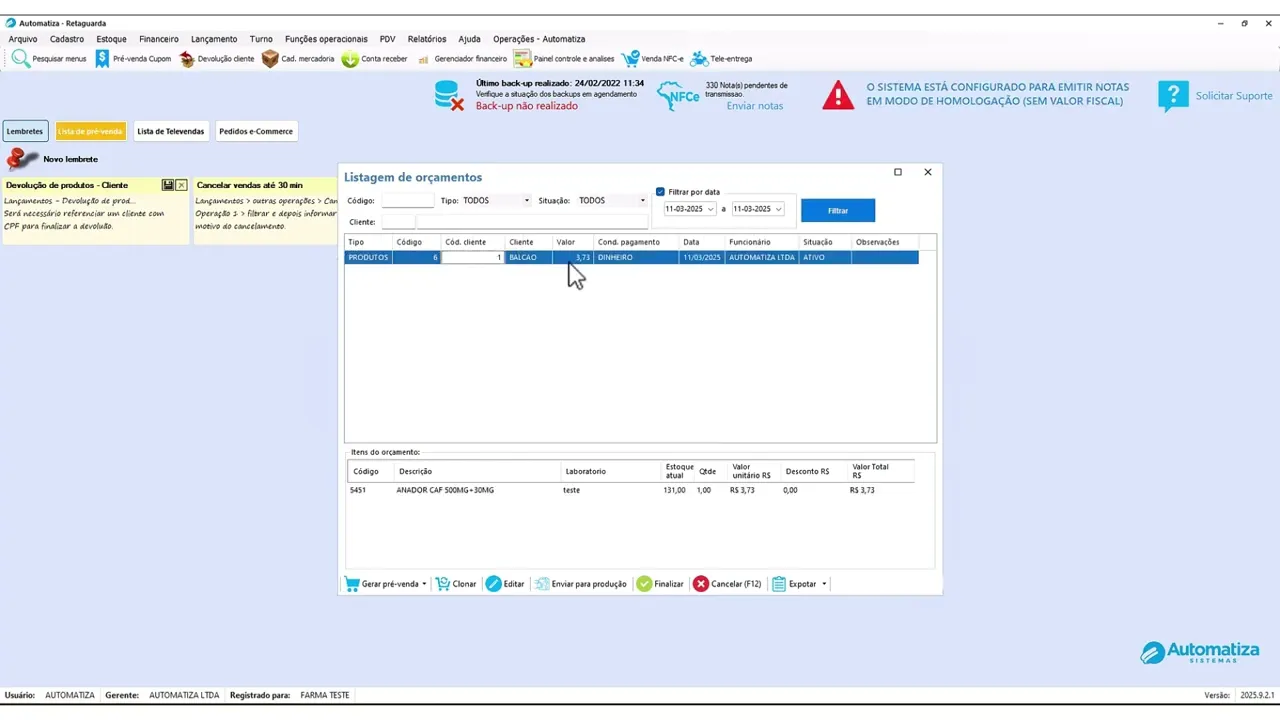
Task: Launch Venda NFC-e from the toolbar
Action: 652,59
